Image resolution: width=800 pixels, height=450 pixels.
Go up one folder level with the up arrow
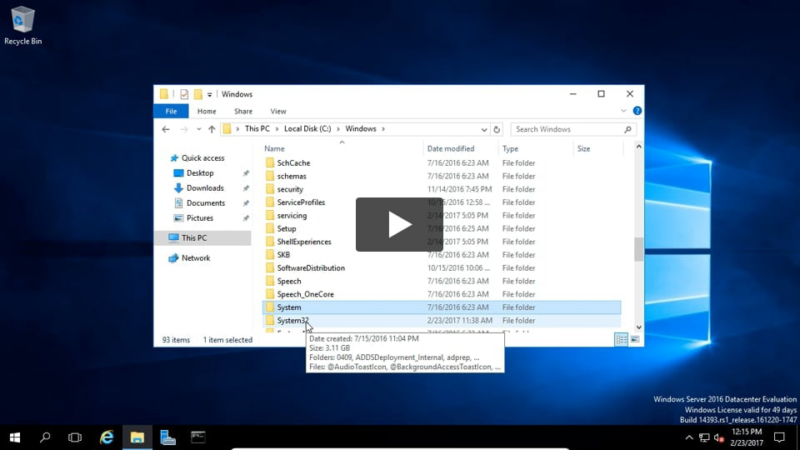click(x=210, y=129)
